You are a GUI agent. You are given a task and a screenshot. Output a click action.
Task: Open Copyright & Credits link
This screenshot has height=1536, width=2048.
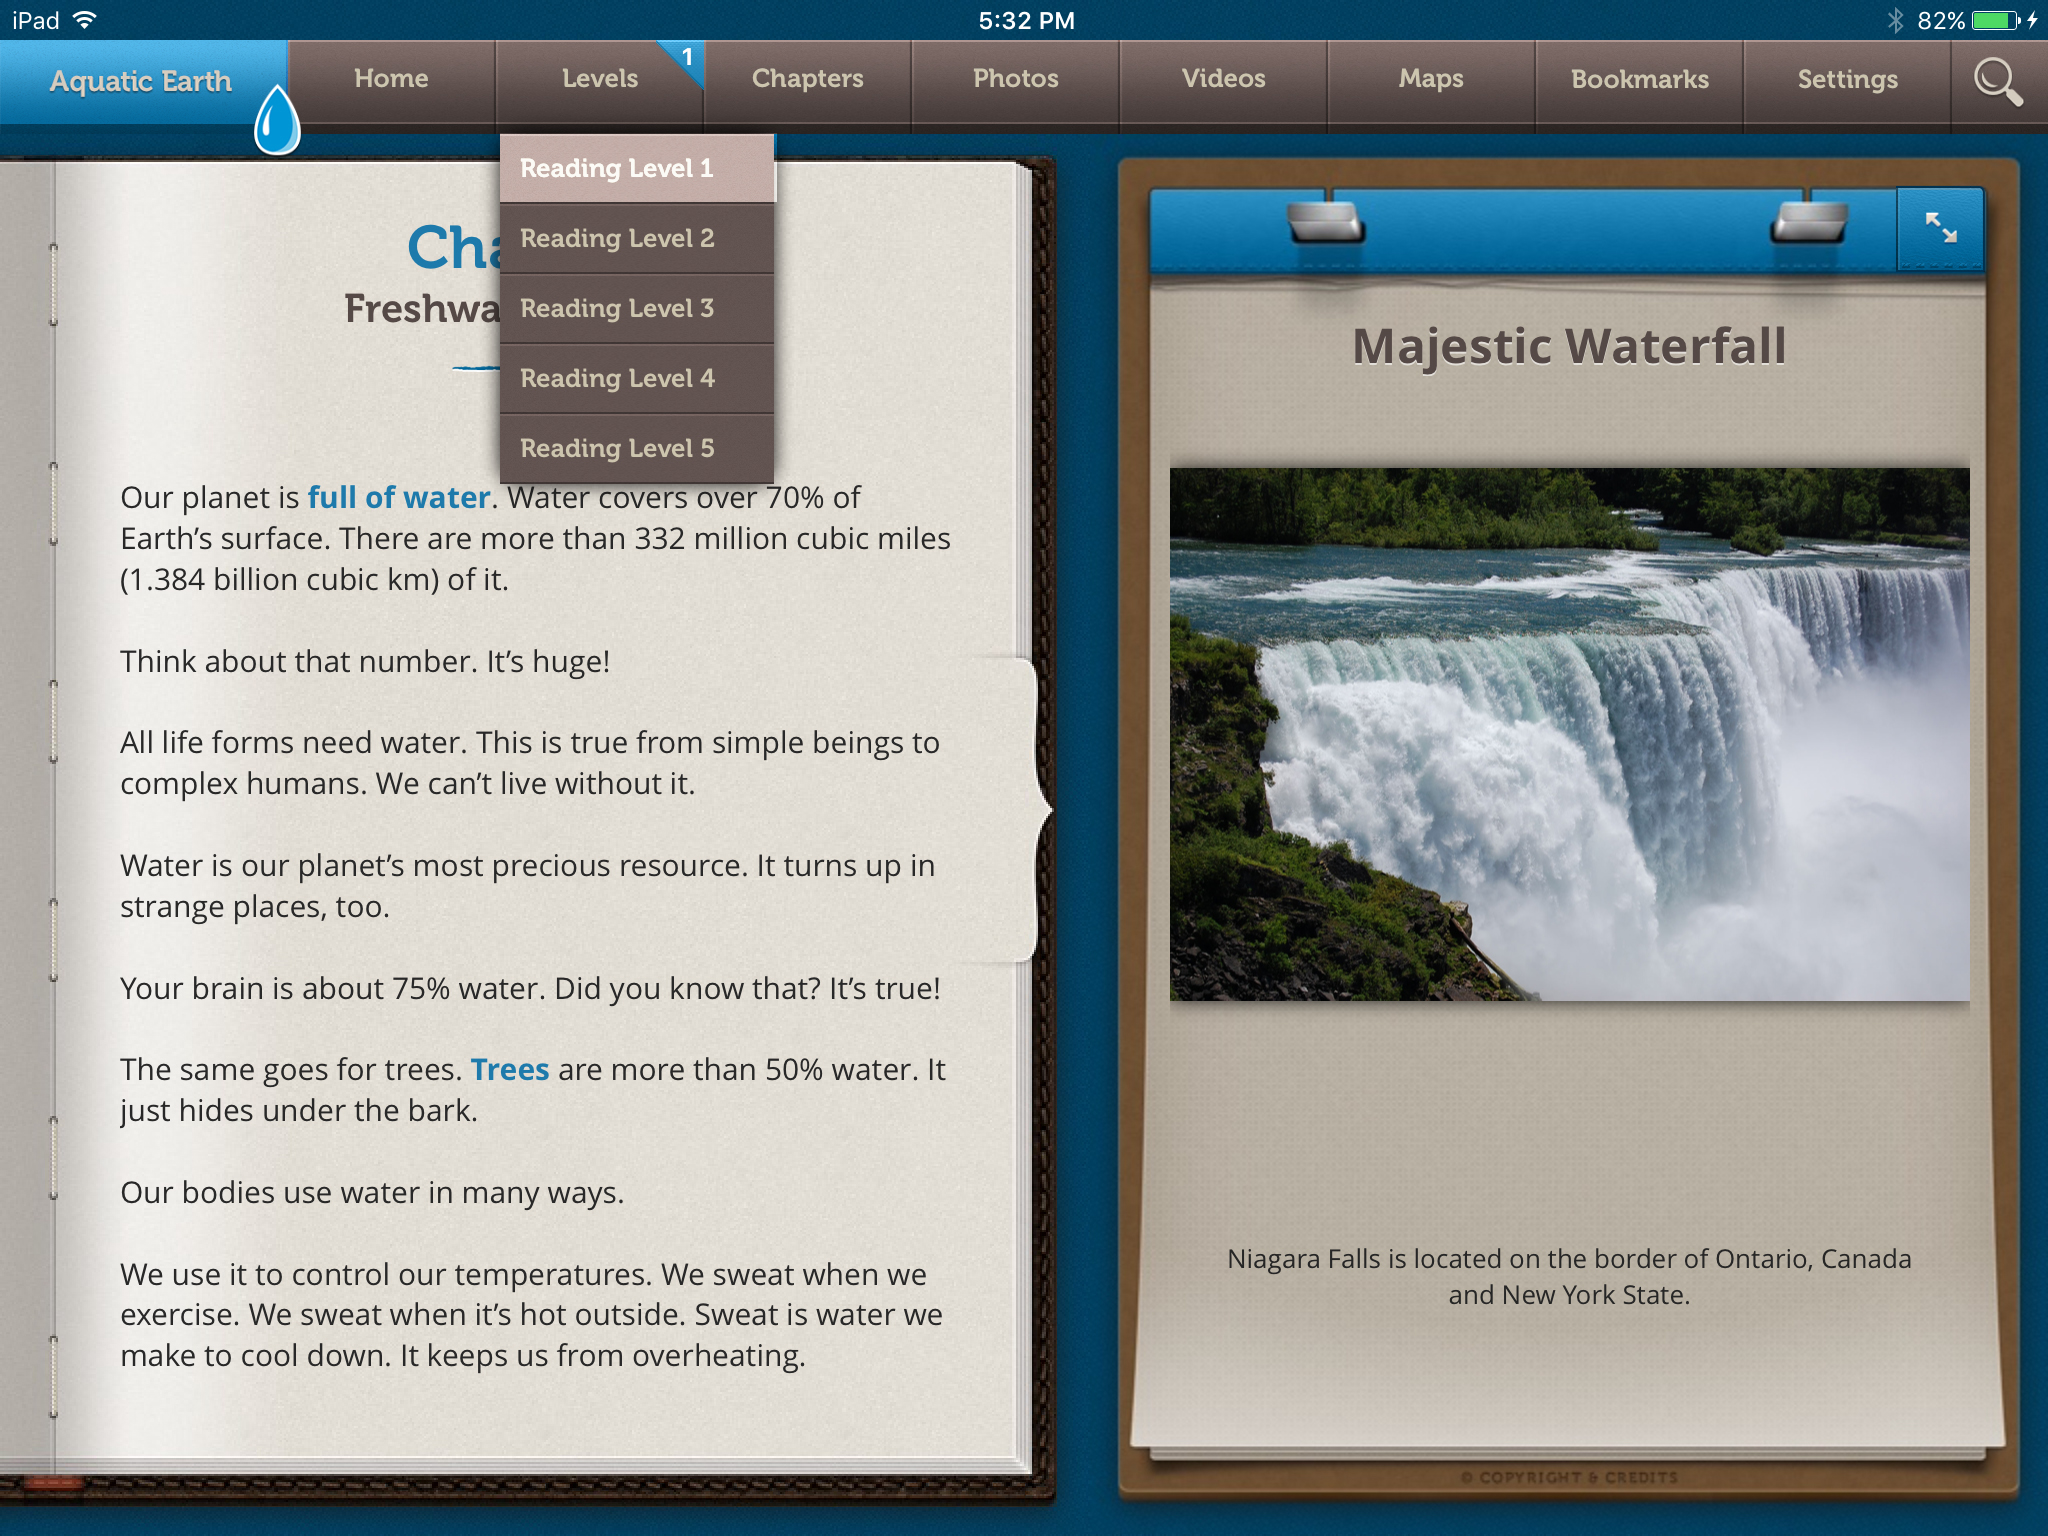tap(1568, 1477)
